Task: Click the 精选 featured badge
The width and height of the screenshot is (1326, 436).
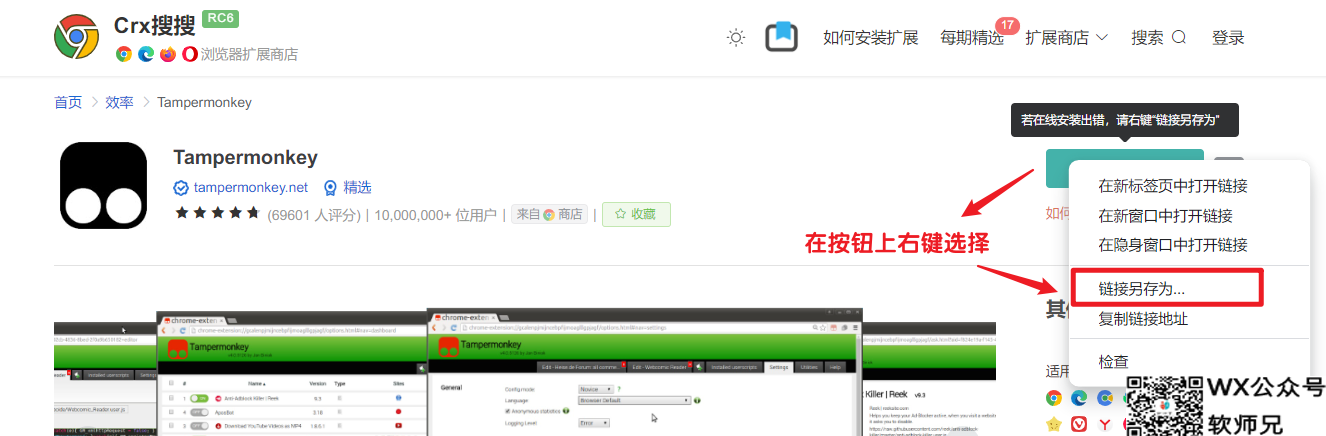Action: (347, 187)
